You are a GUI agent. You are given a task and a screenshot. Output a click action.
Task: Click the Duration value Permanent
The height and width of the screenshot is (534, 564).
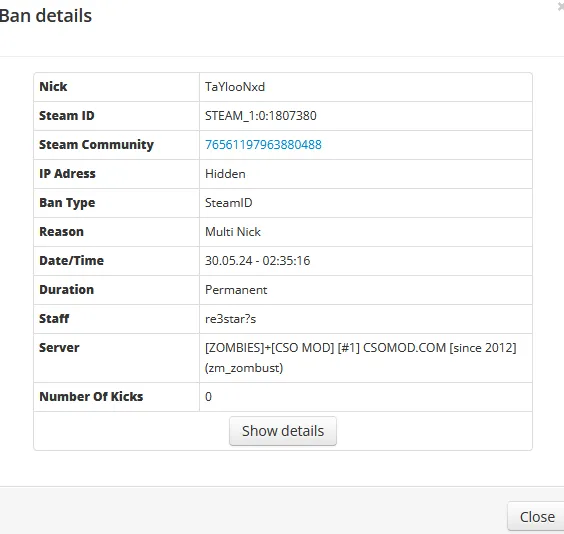[236, 290]
